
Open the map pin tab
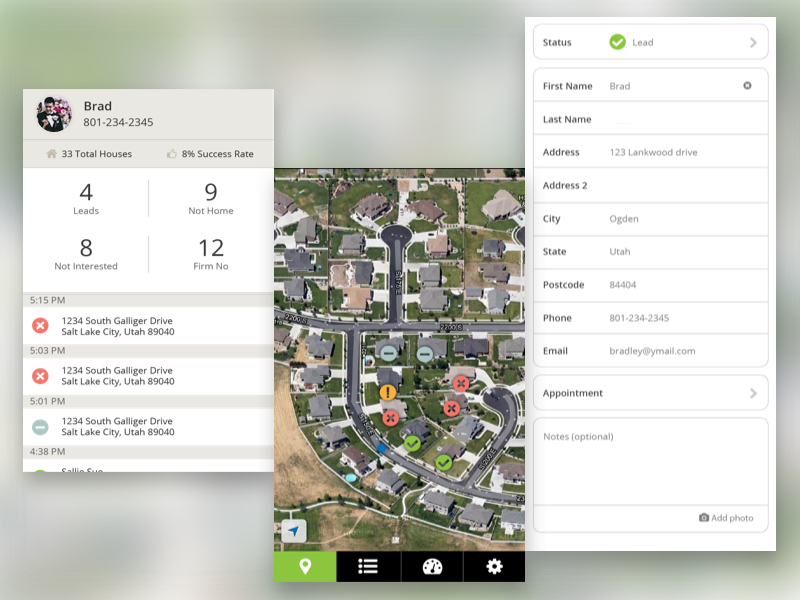305,566
